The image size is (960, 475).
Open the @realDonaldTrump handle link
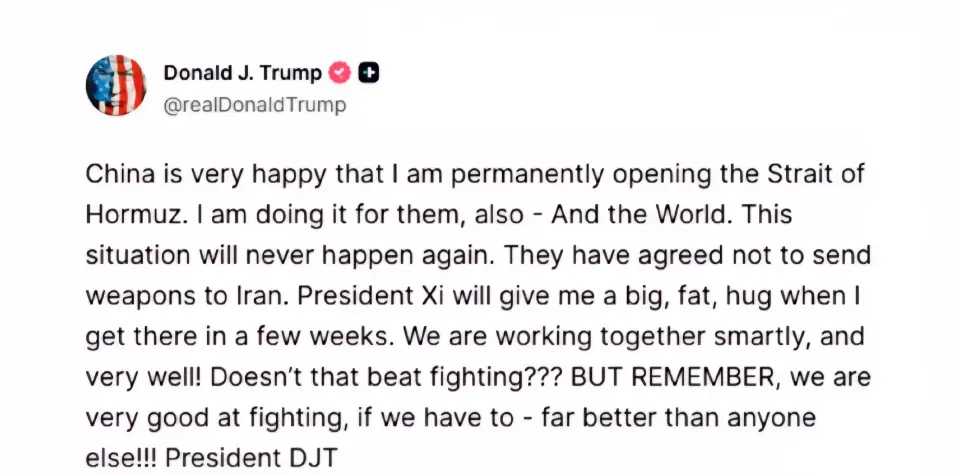click(254, 104)
